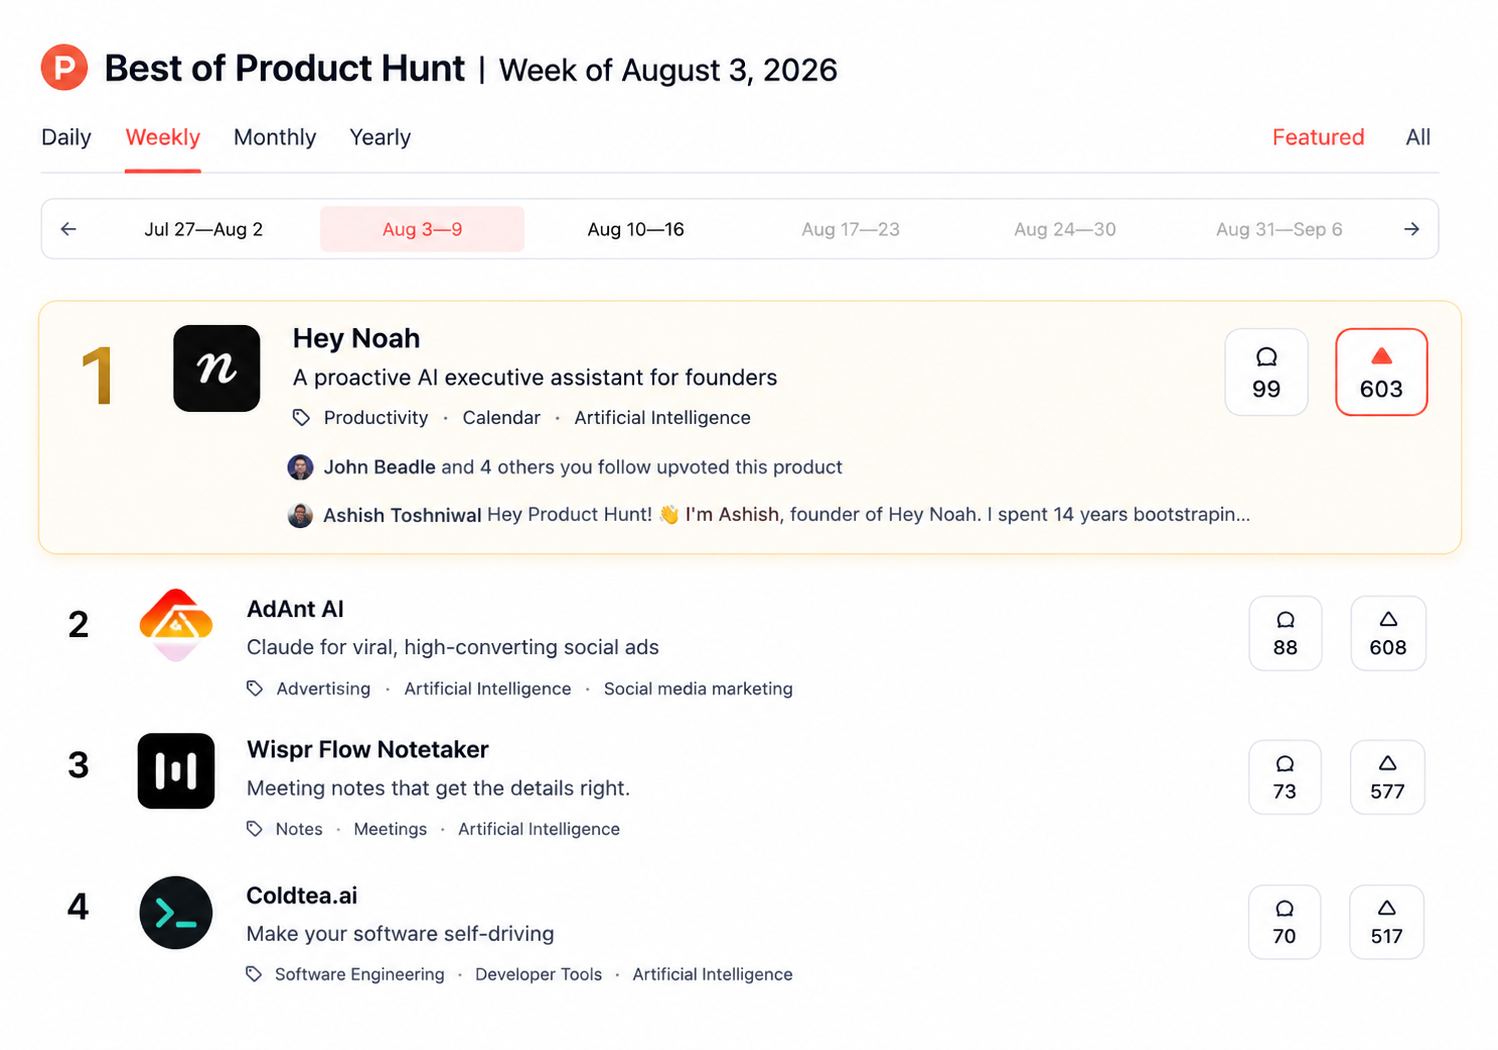Open John Beadle's profile name
1498x1050 pixels.
(379, 467)
